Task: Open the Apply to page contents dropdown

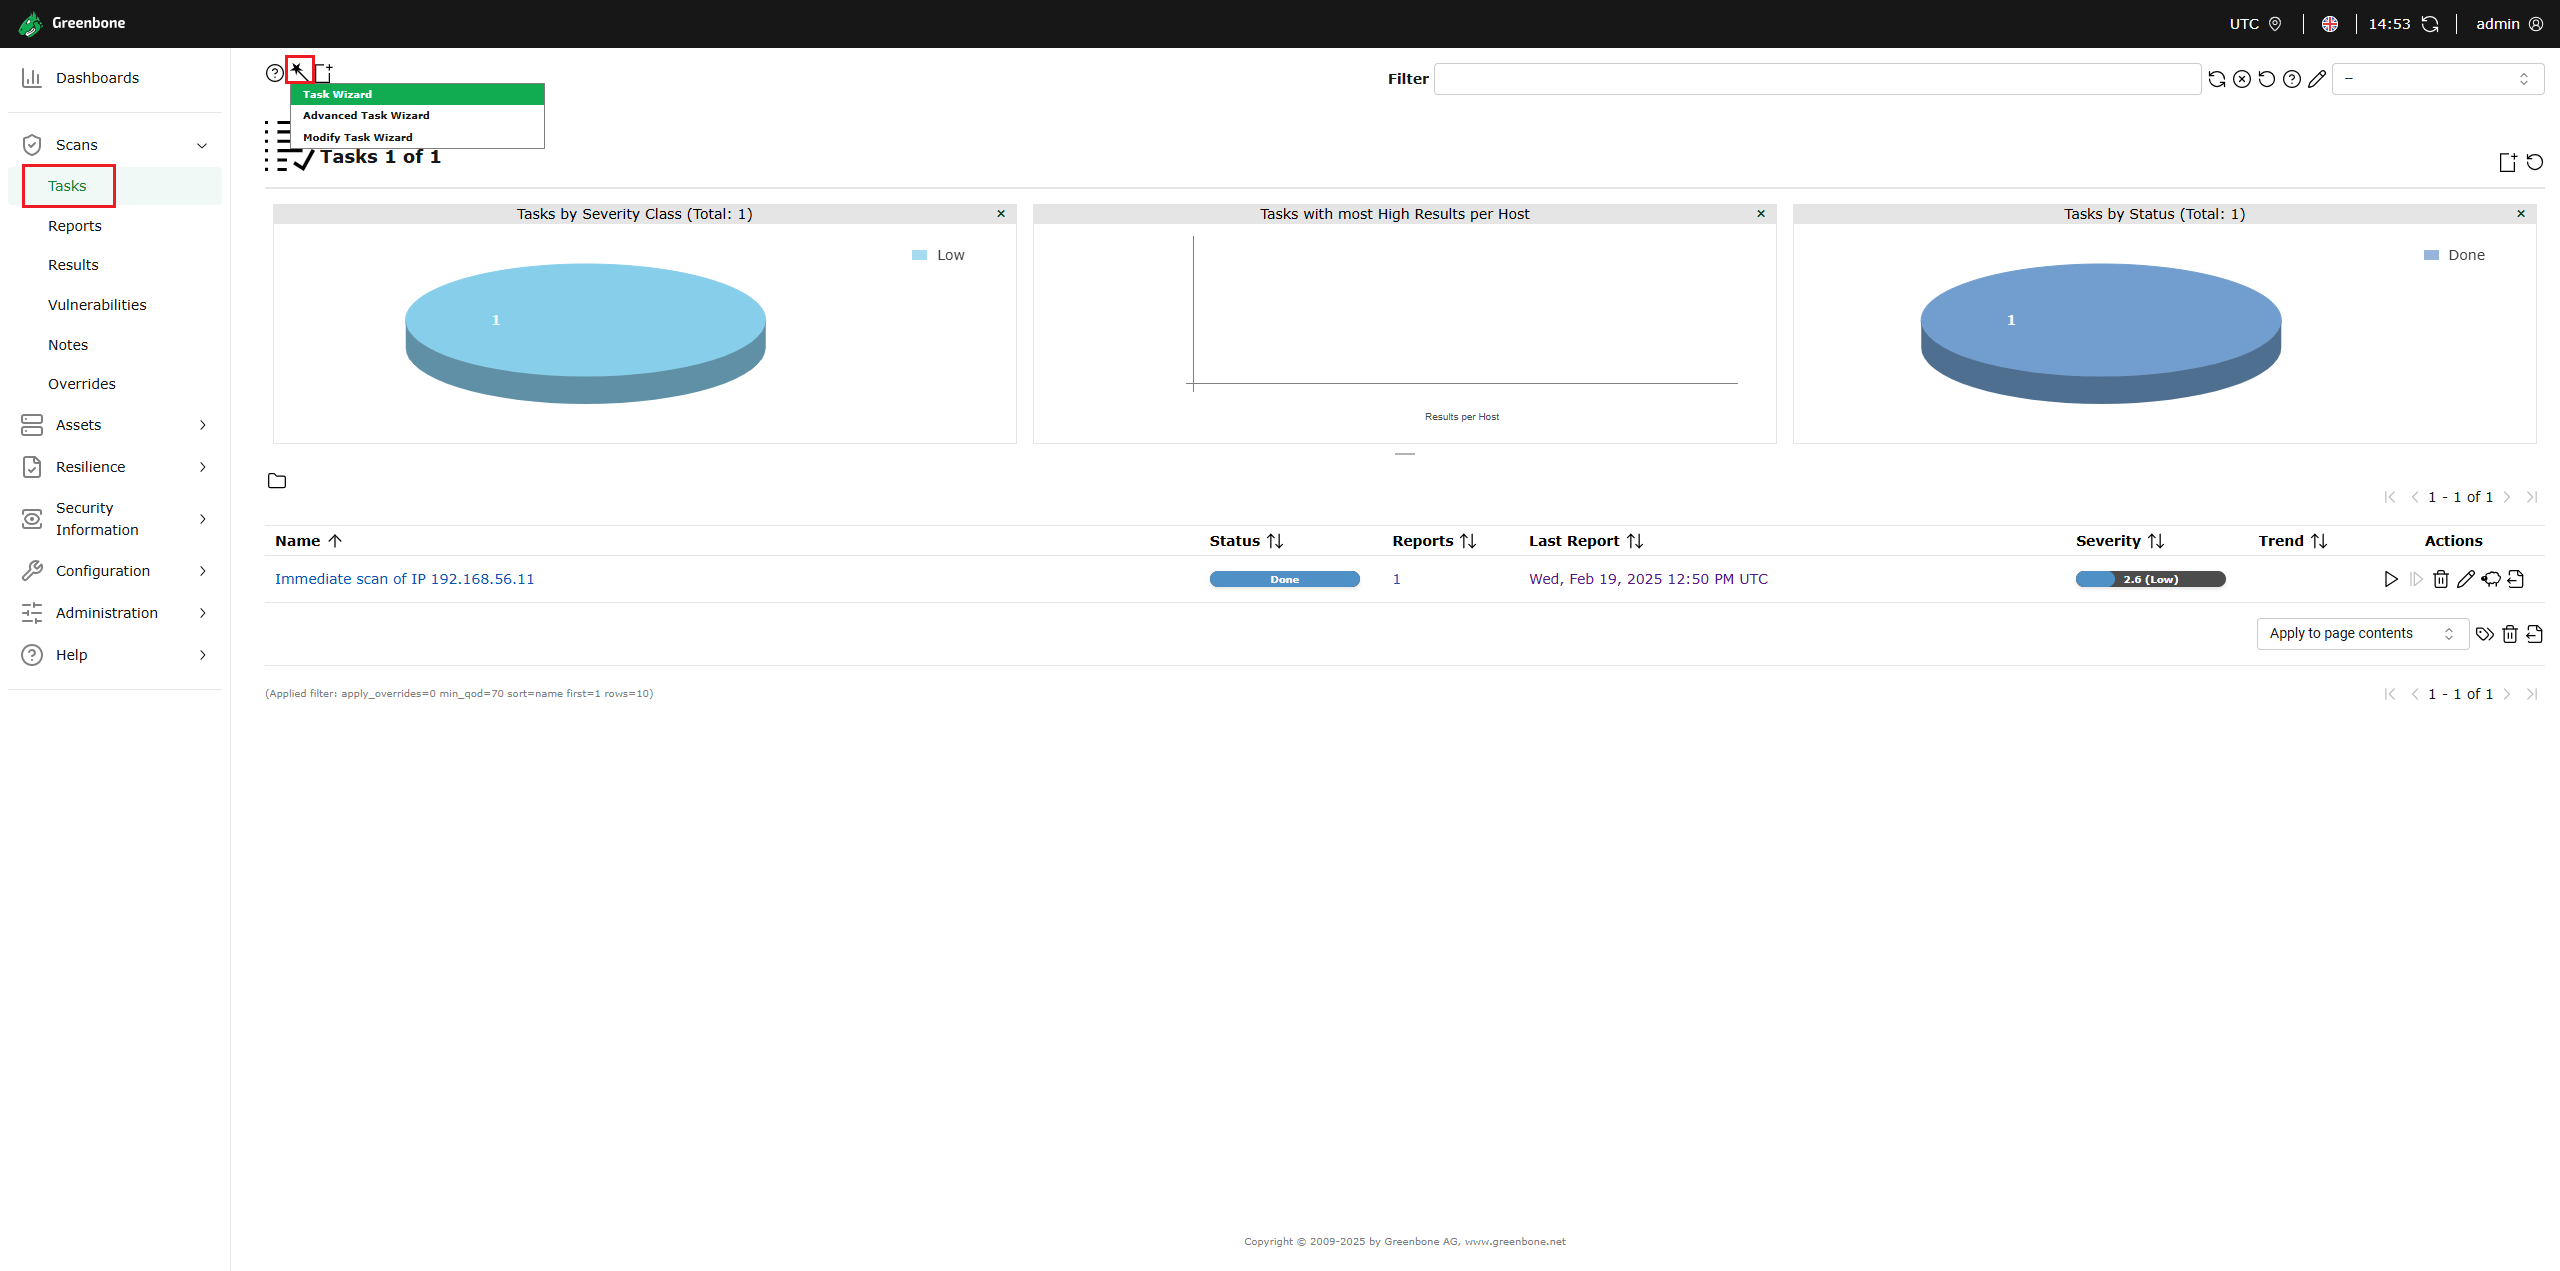Action: [2362, 634]
